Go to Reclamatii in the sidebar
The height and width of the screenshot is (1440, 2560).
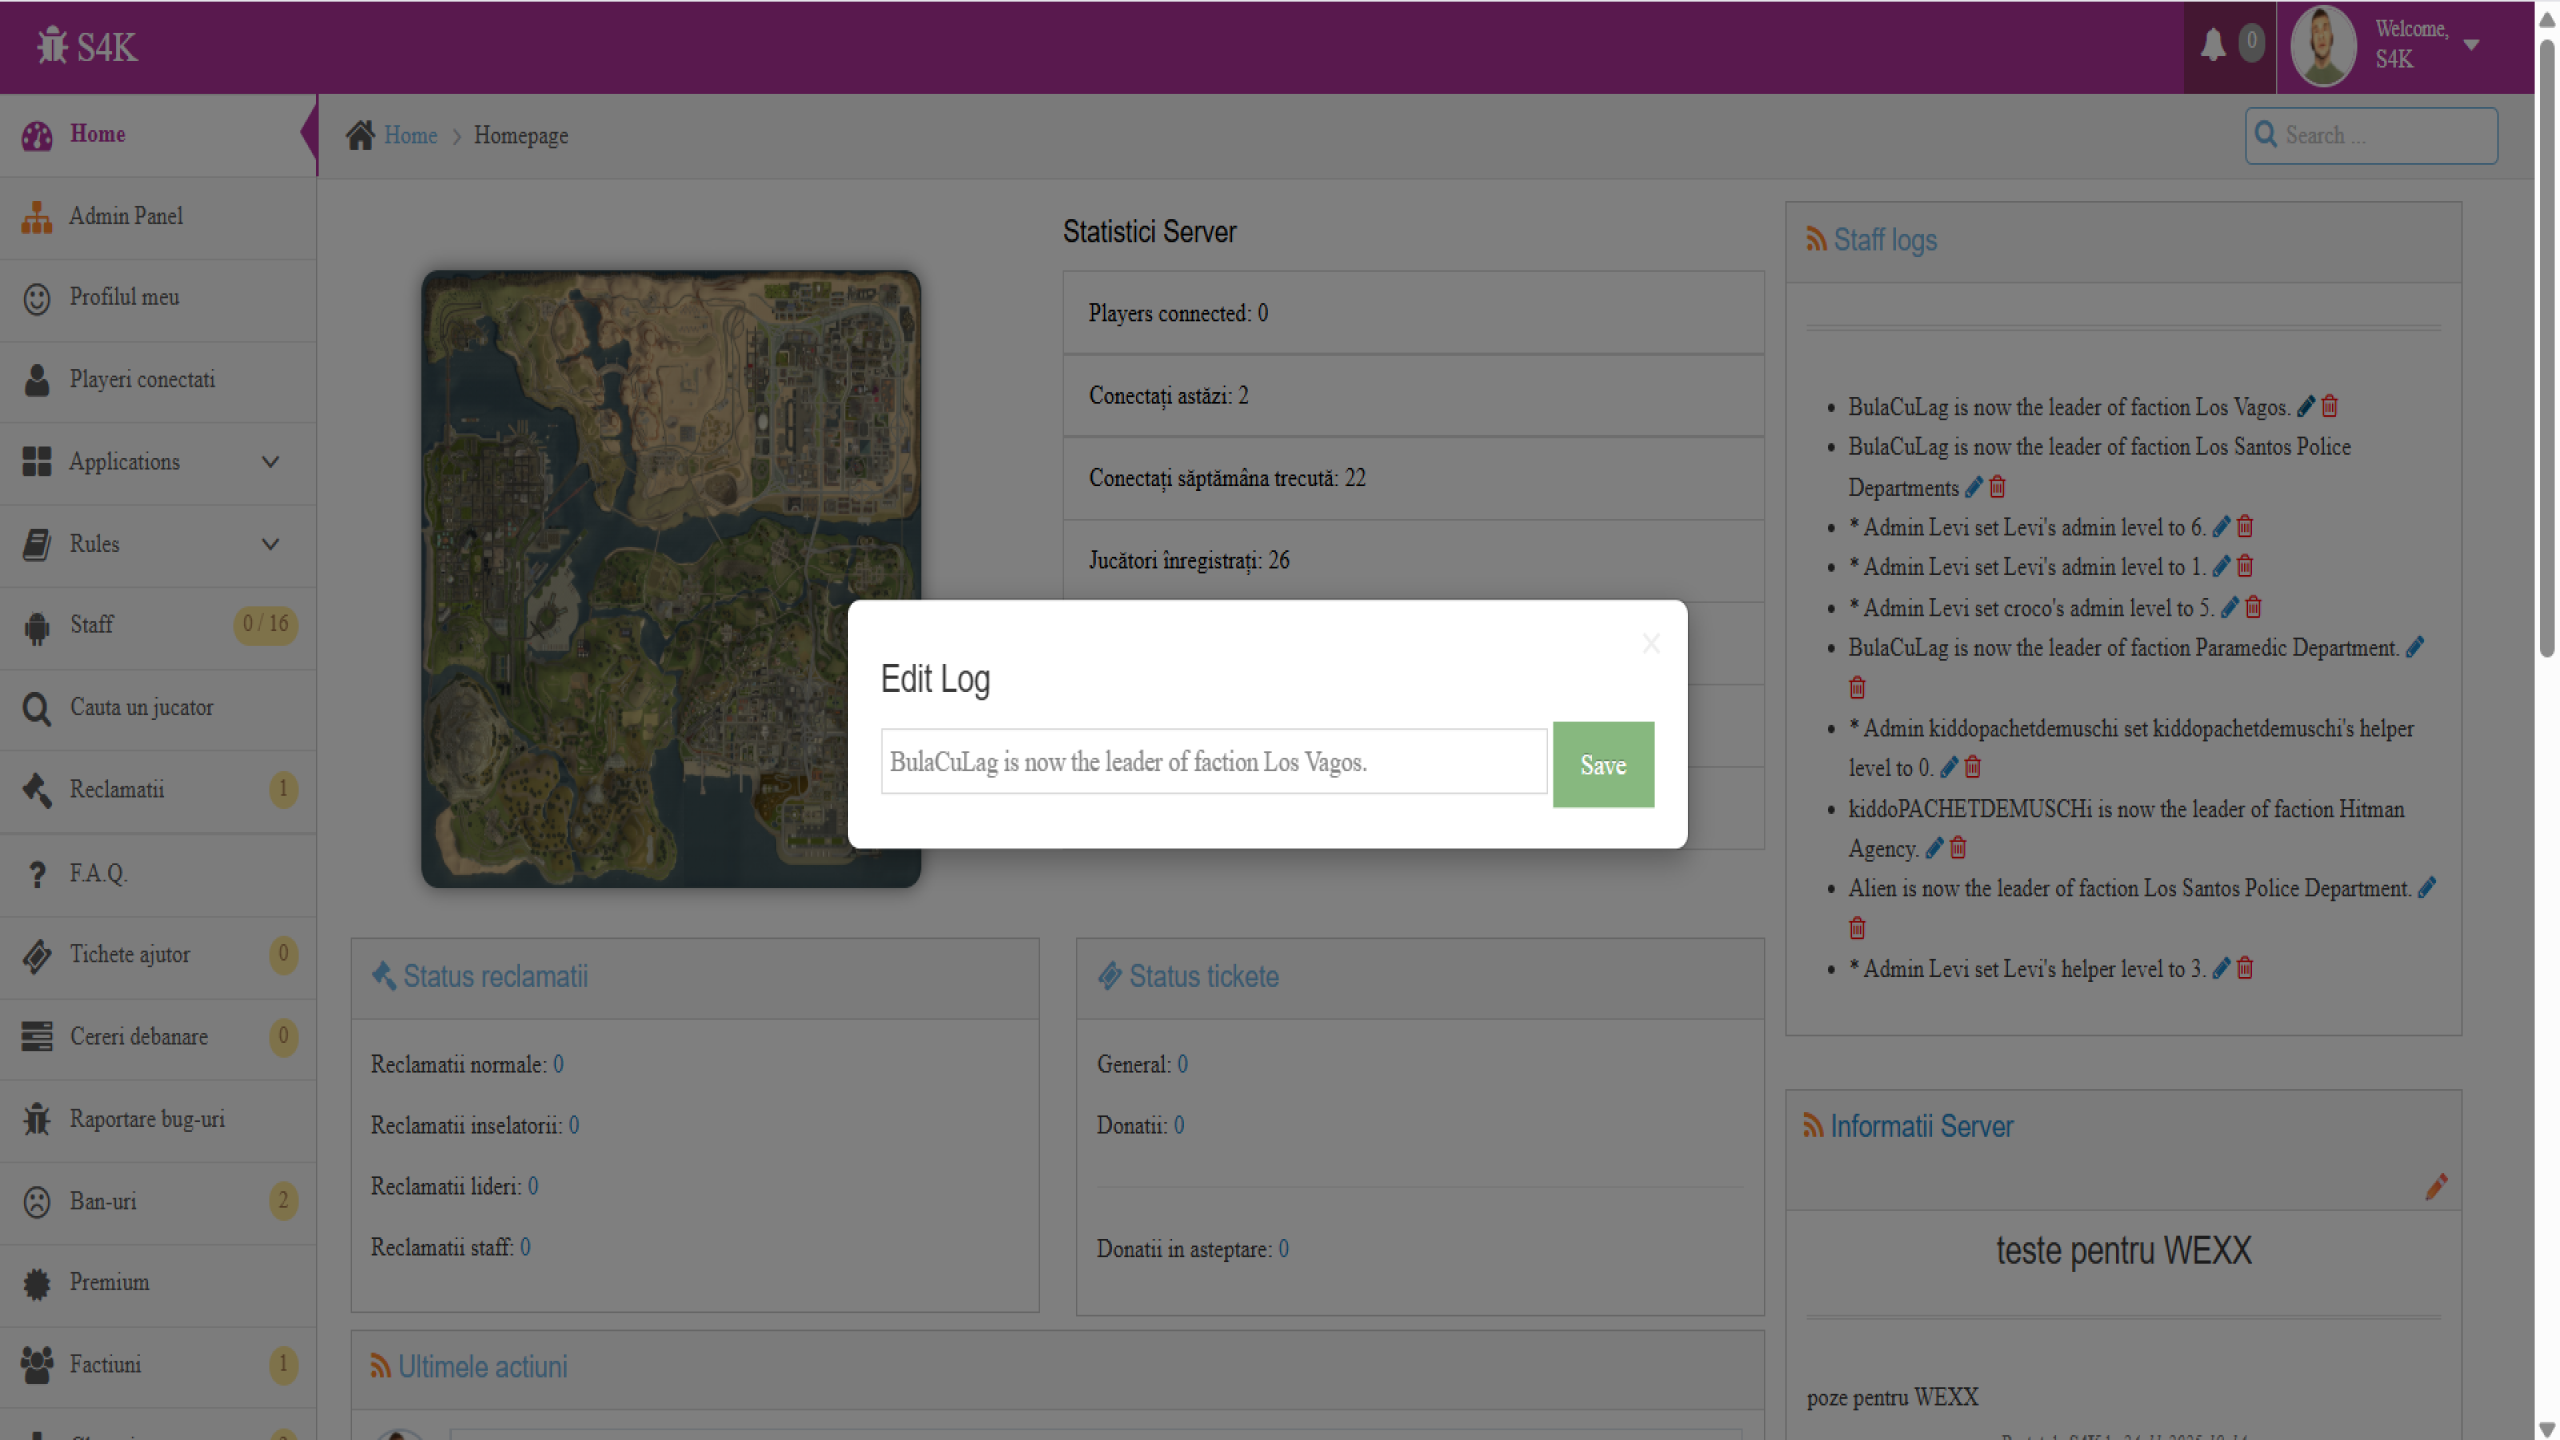pos(117,790)
